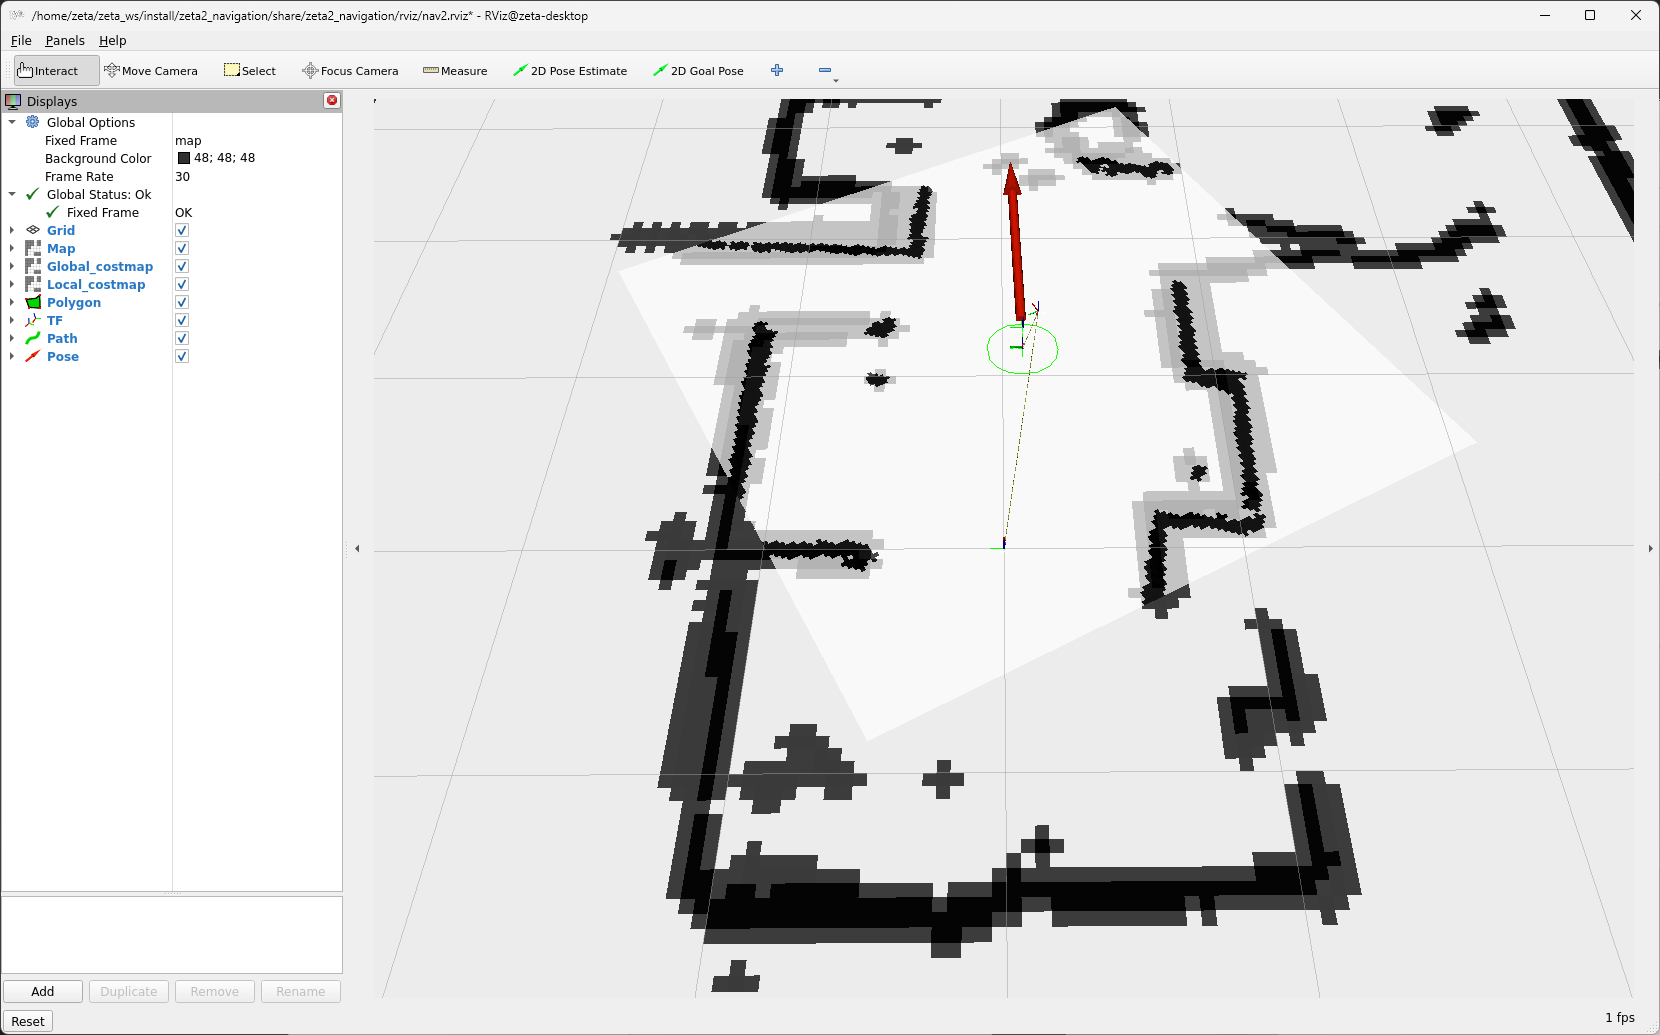Click the 1 fps status text
This screenshot has height=1035, width=1660.
pos(1620,1017)
